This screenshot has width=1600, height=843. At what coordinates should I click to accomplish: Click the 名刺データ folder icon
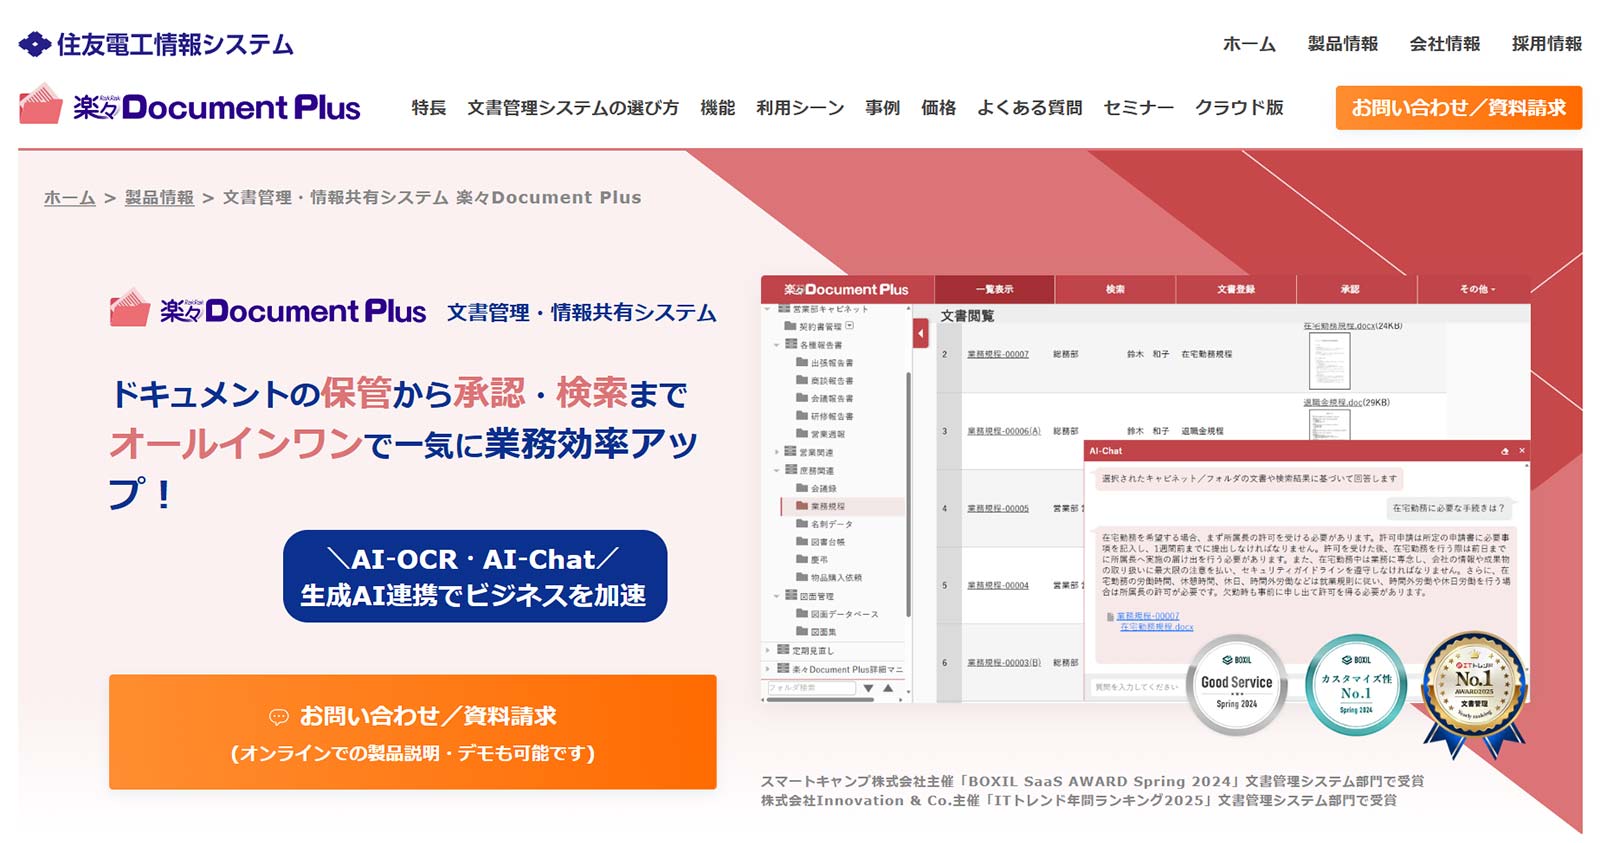(802, 523)
